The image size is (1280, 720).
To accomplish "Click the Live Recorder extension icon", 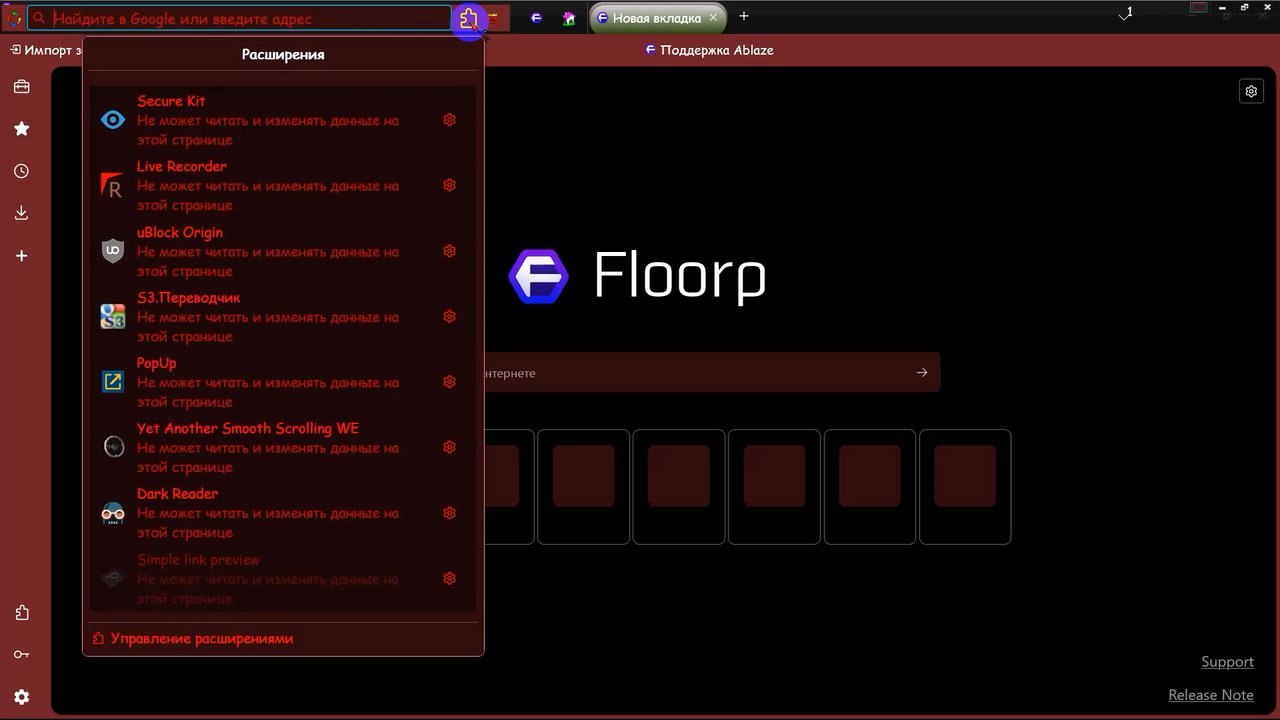I will 113,185.
